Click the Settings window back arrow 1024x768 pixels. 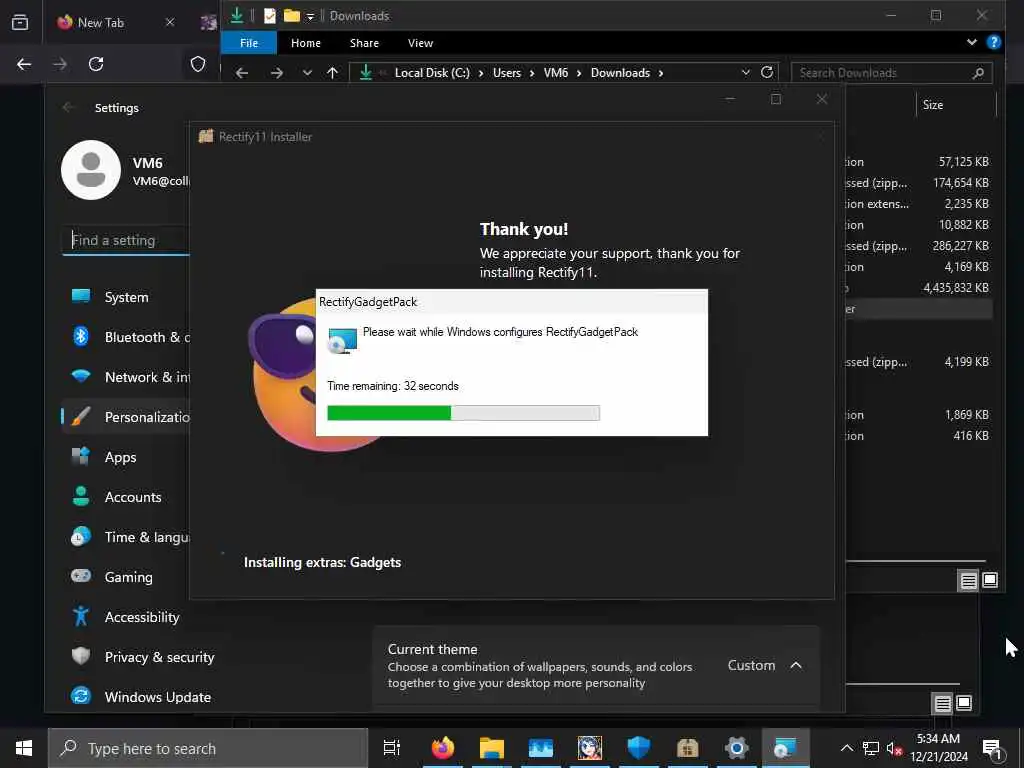(68, 107)
